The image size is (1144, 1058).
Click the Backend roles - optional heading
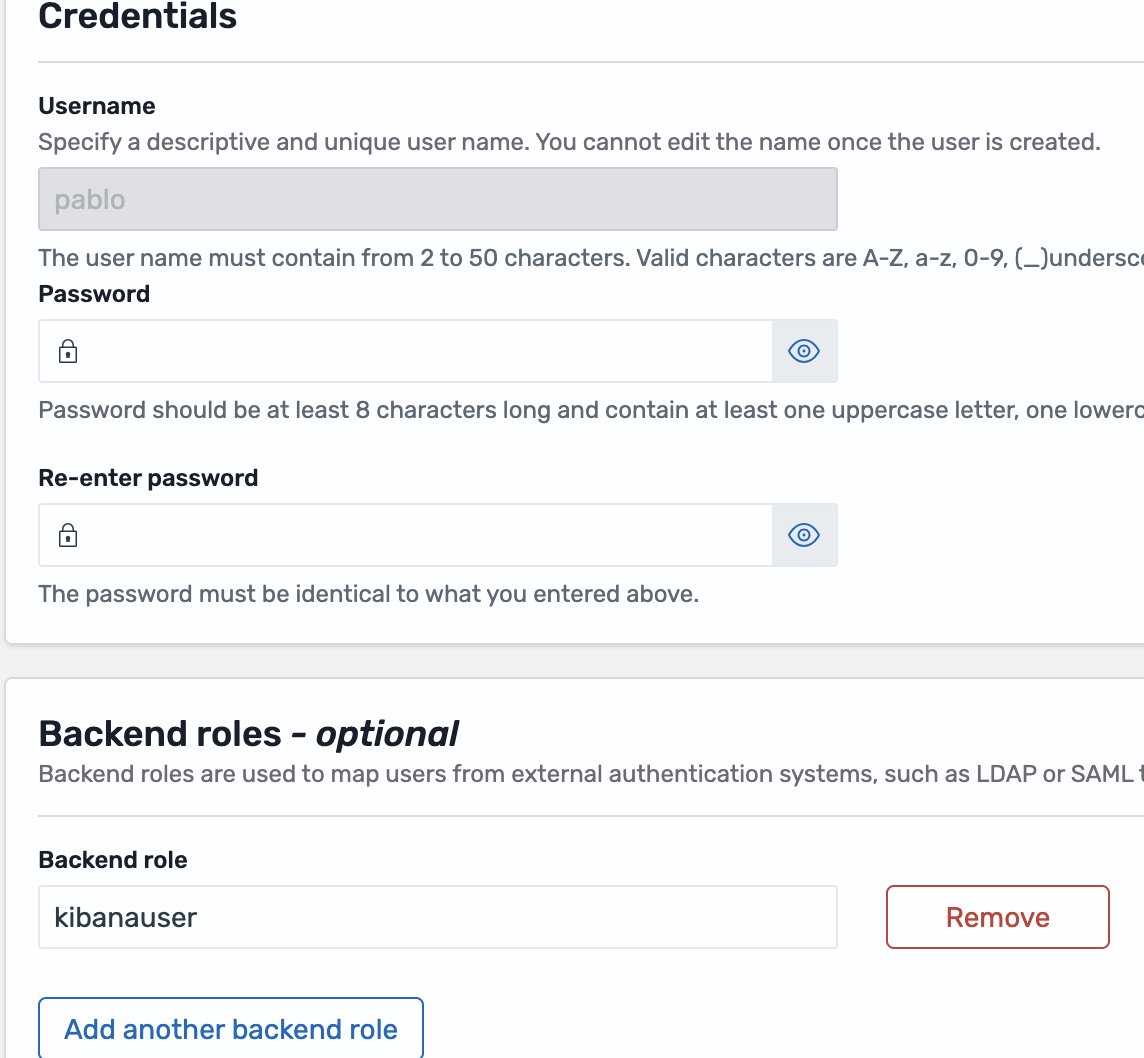point(248,734)
